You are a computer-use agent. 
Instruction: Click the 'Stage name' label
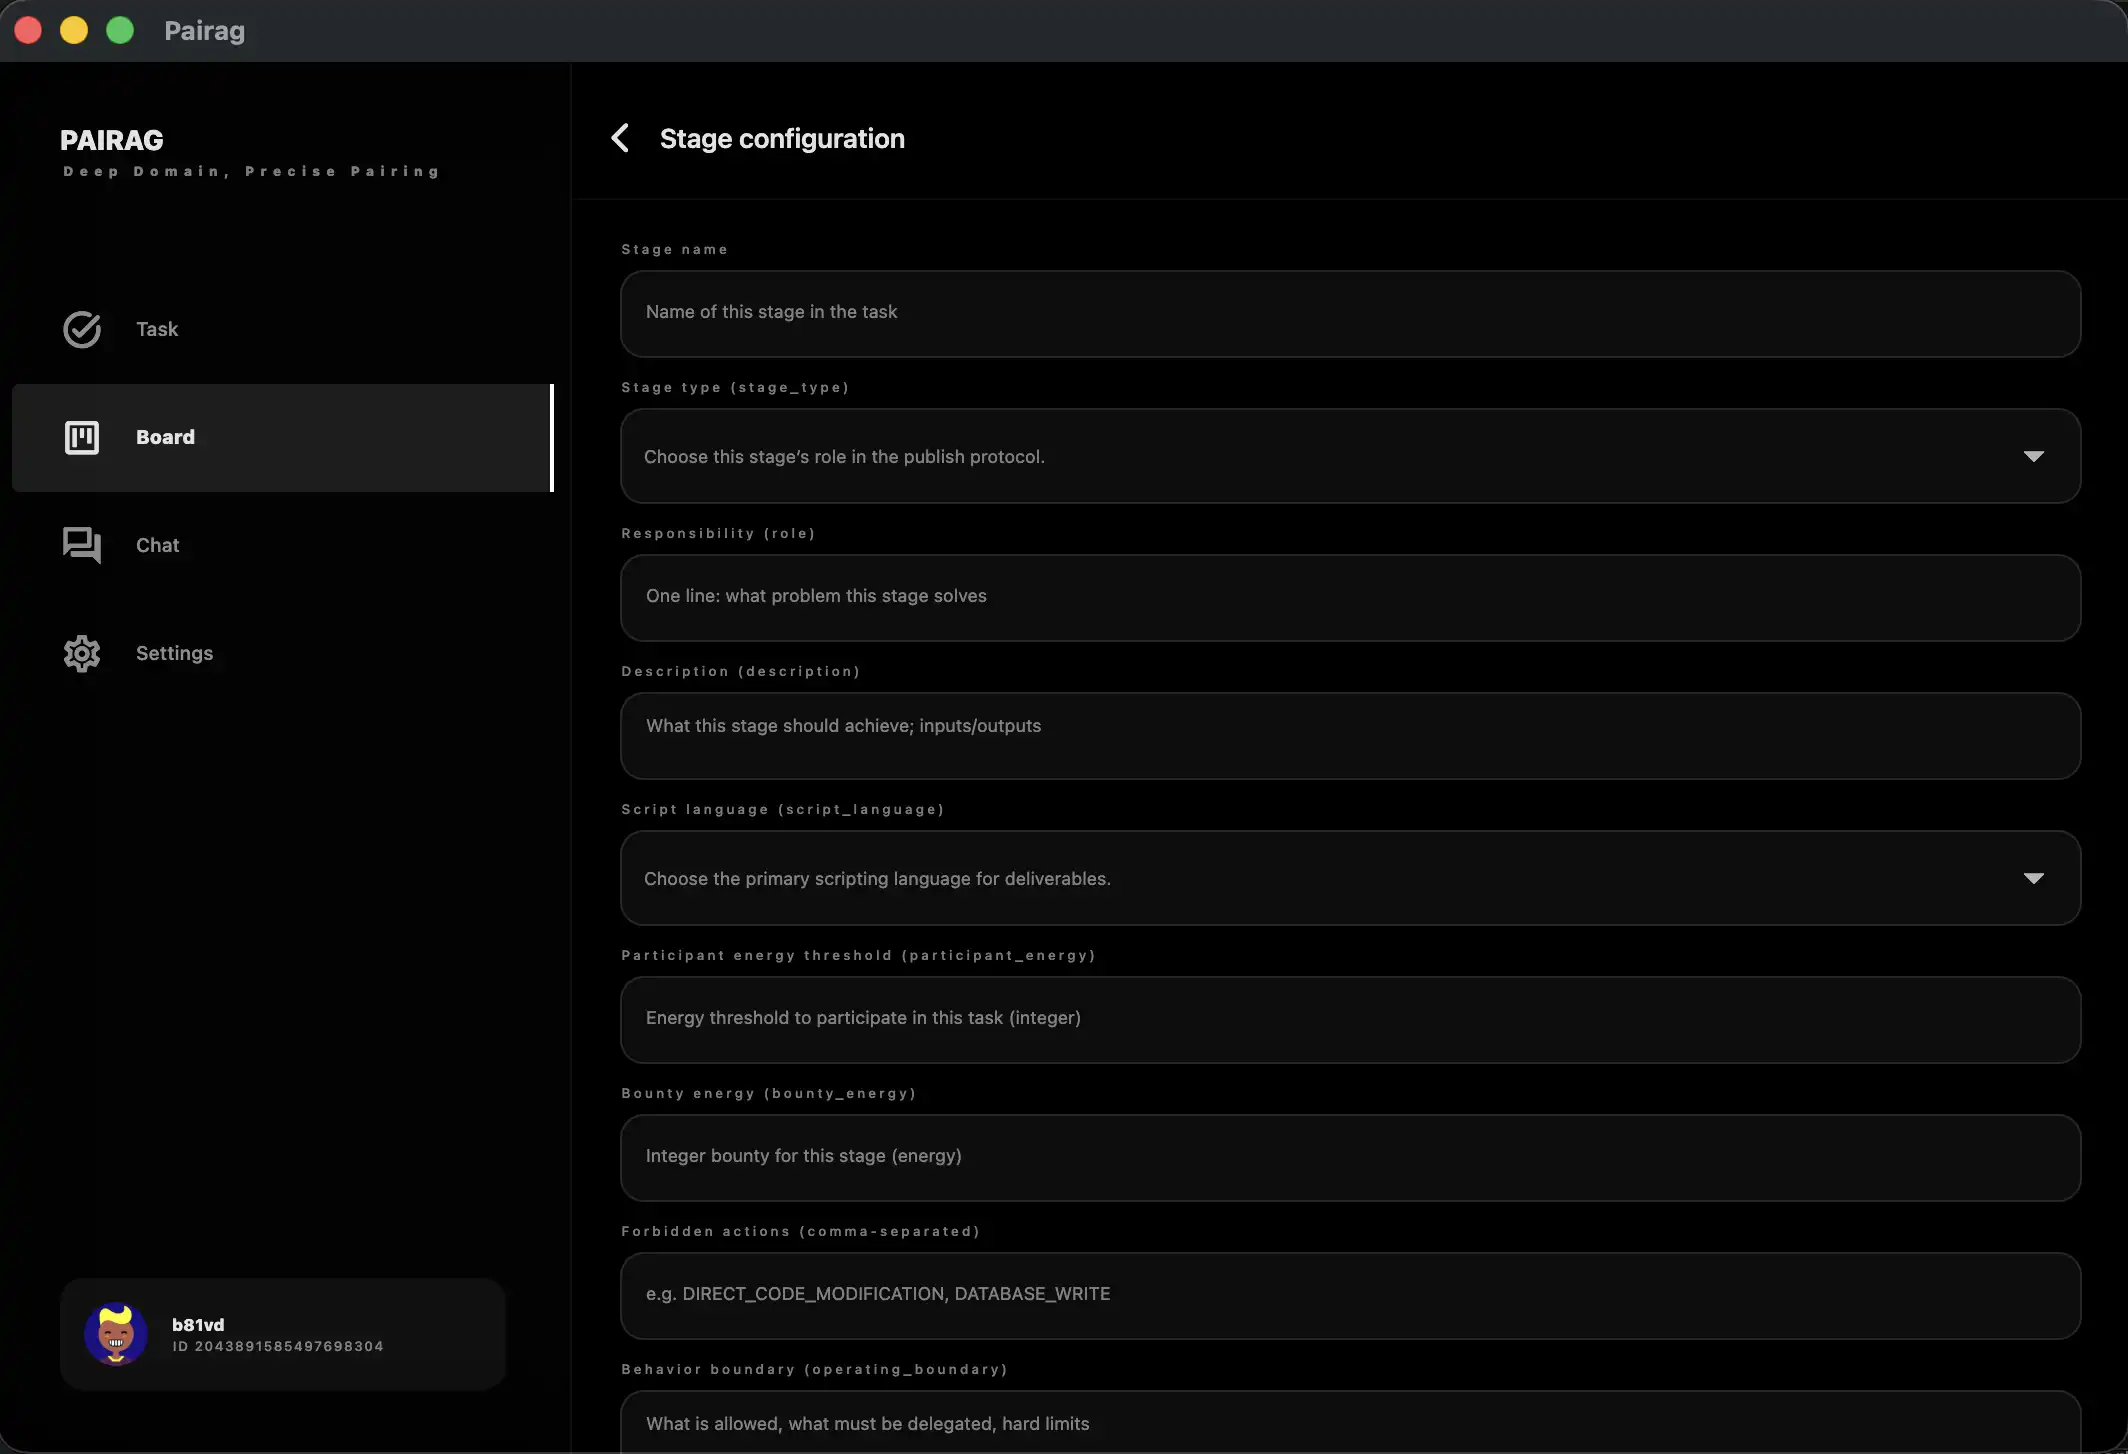point(675,249)
